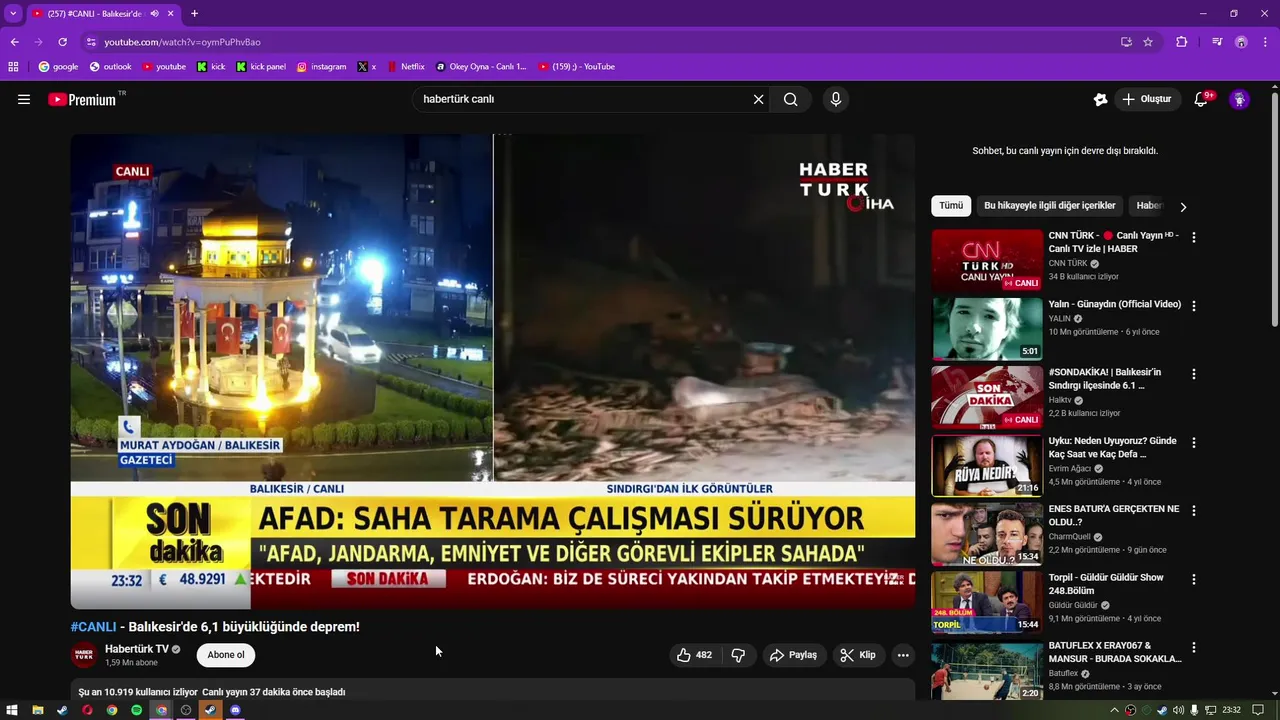This screenshot has height=720, width=1280.
Task: Click the #CANLI hashtag in title
Action: pyautogui.click(x=93, y=627)
